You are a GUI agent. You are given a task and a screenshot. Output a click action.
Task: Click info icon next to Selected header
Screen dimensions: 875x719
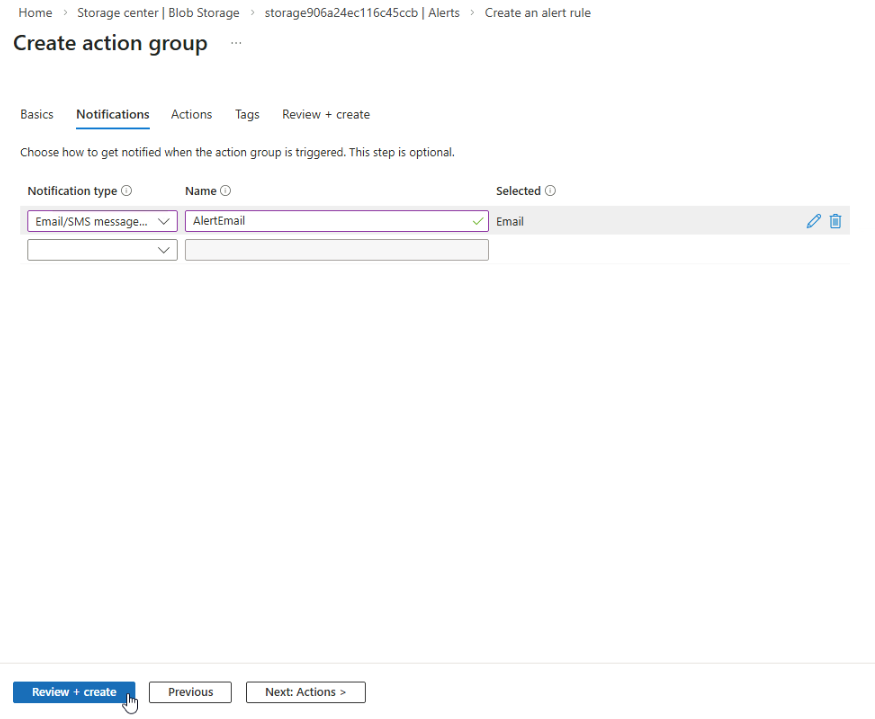tap(550, 191)
